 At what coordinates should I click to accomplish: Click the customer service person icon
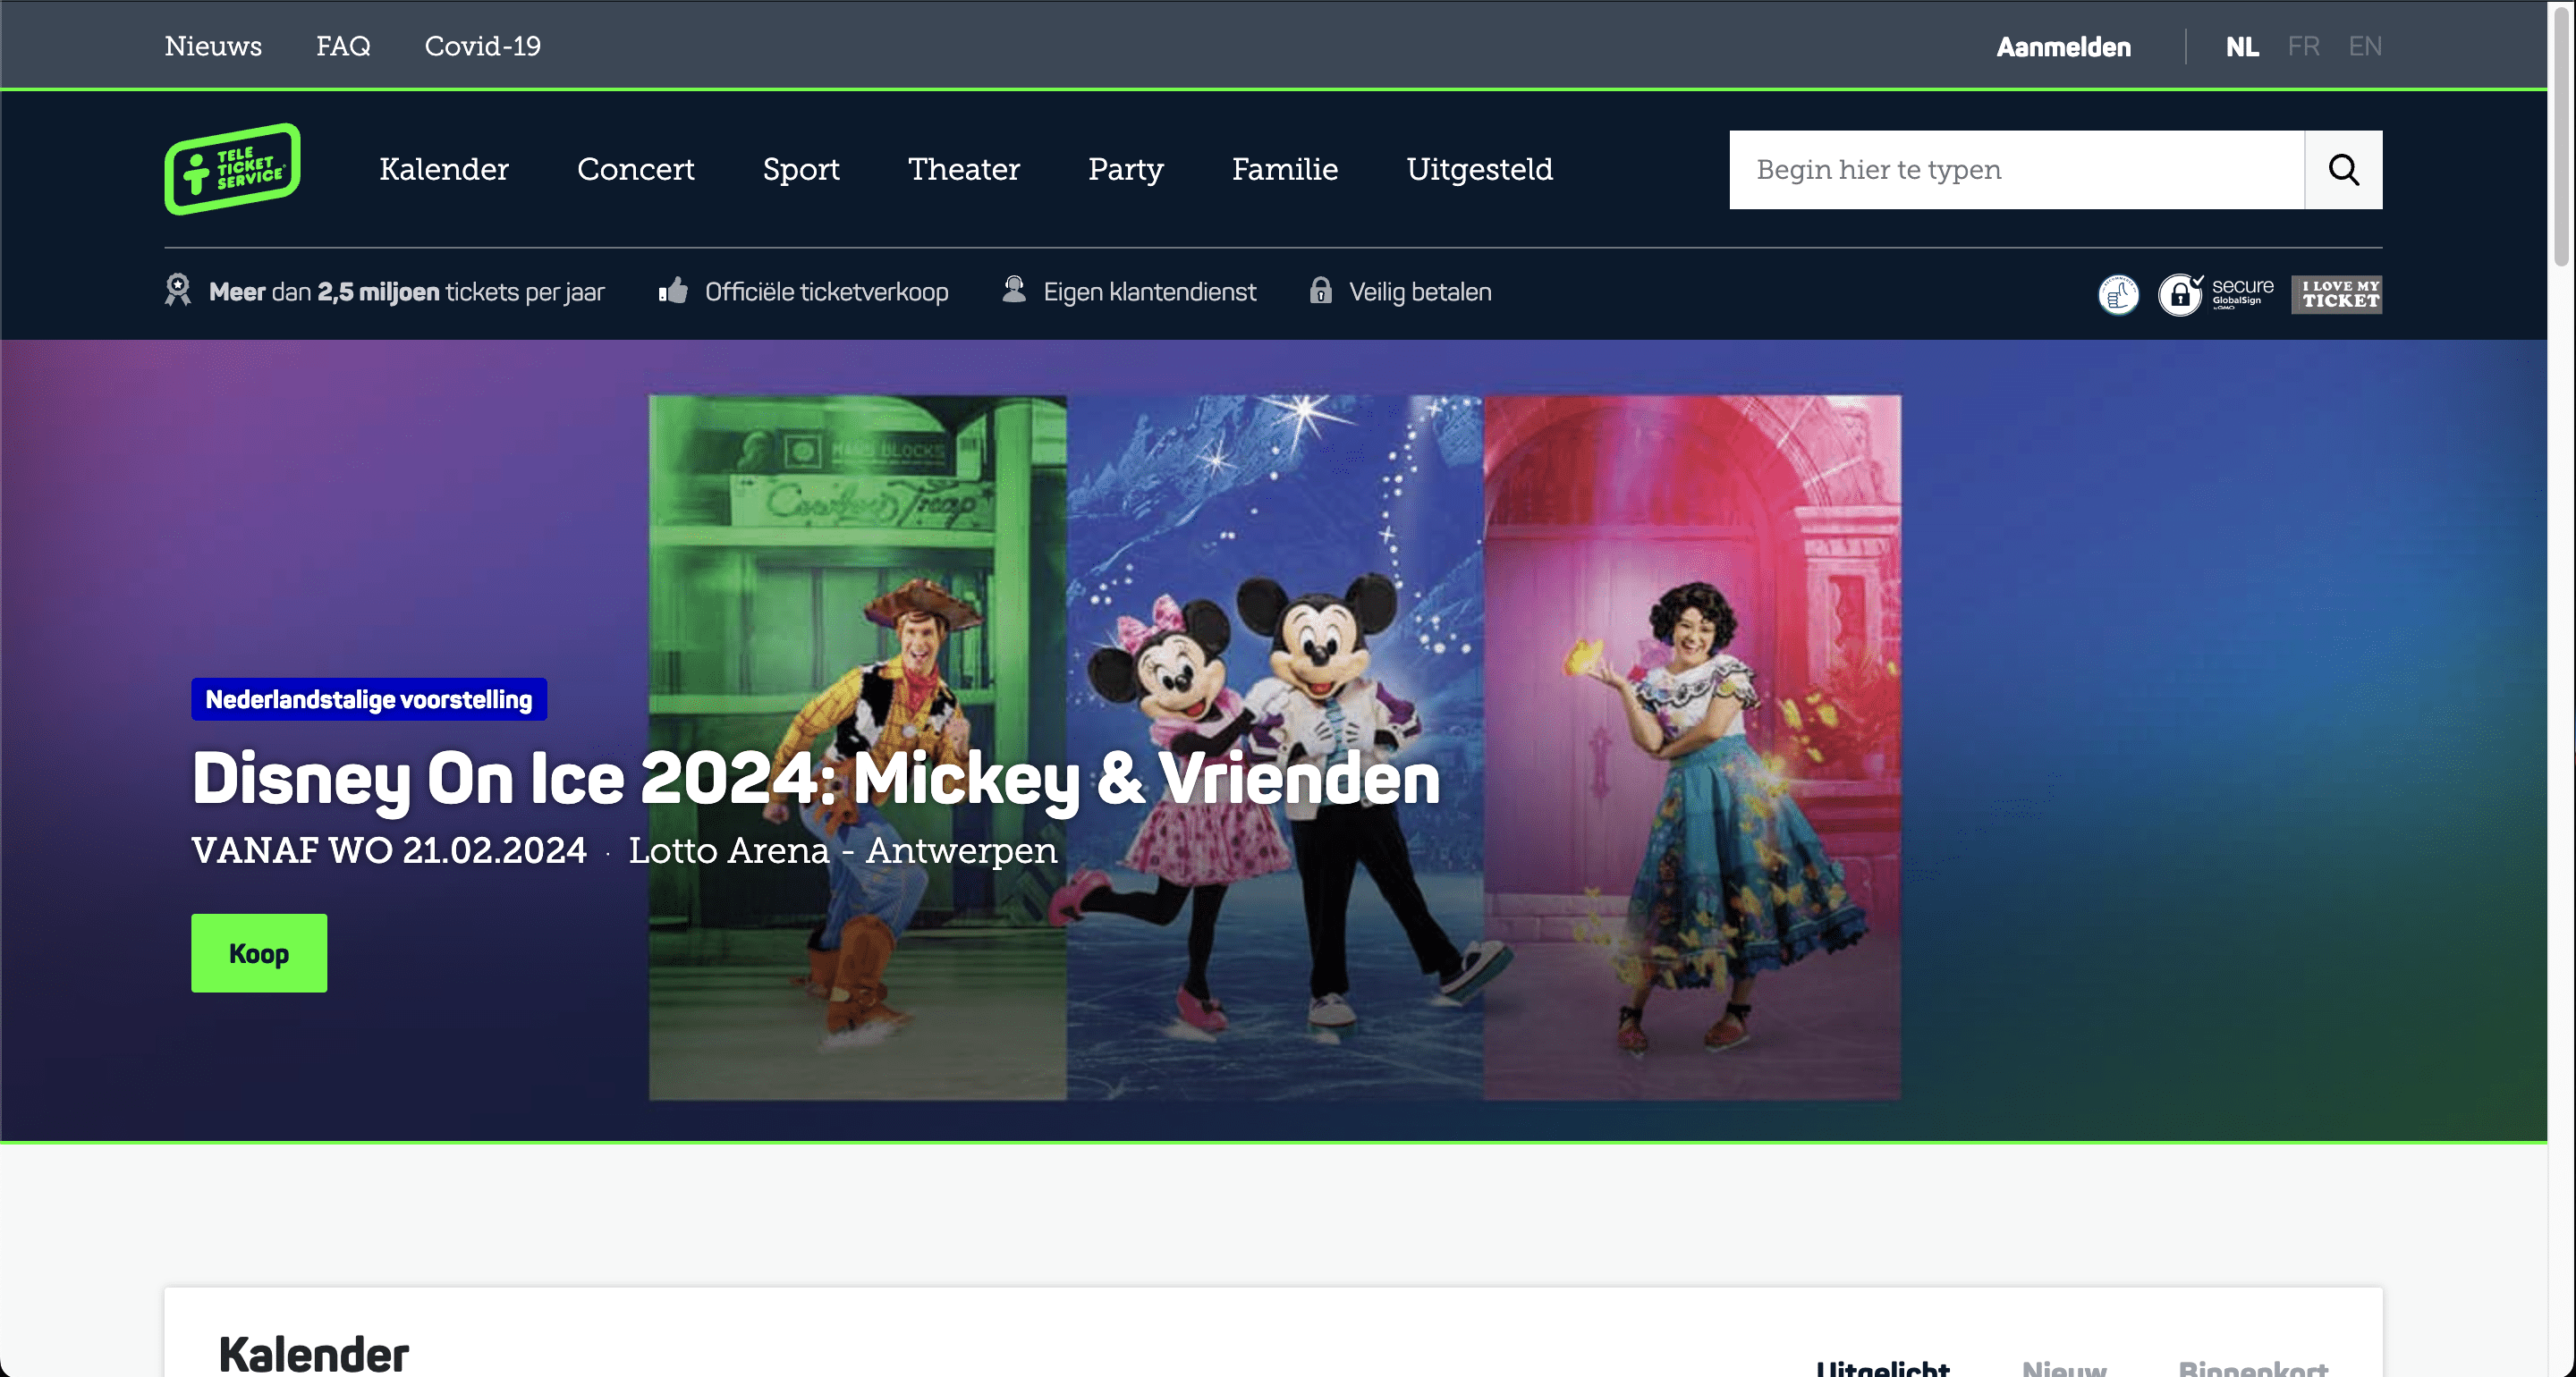1014,290
